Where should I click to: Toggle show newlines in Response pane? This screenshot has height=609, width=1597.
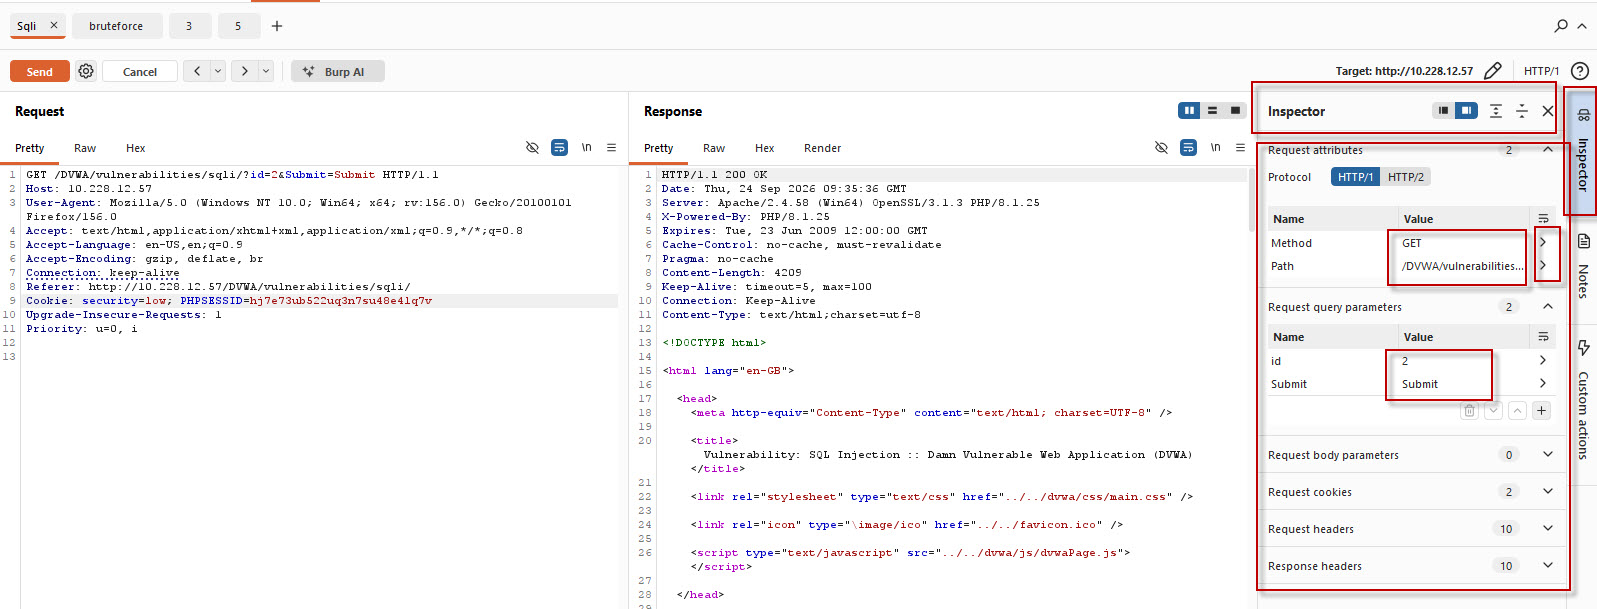click(1216, 147)
